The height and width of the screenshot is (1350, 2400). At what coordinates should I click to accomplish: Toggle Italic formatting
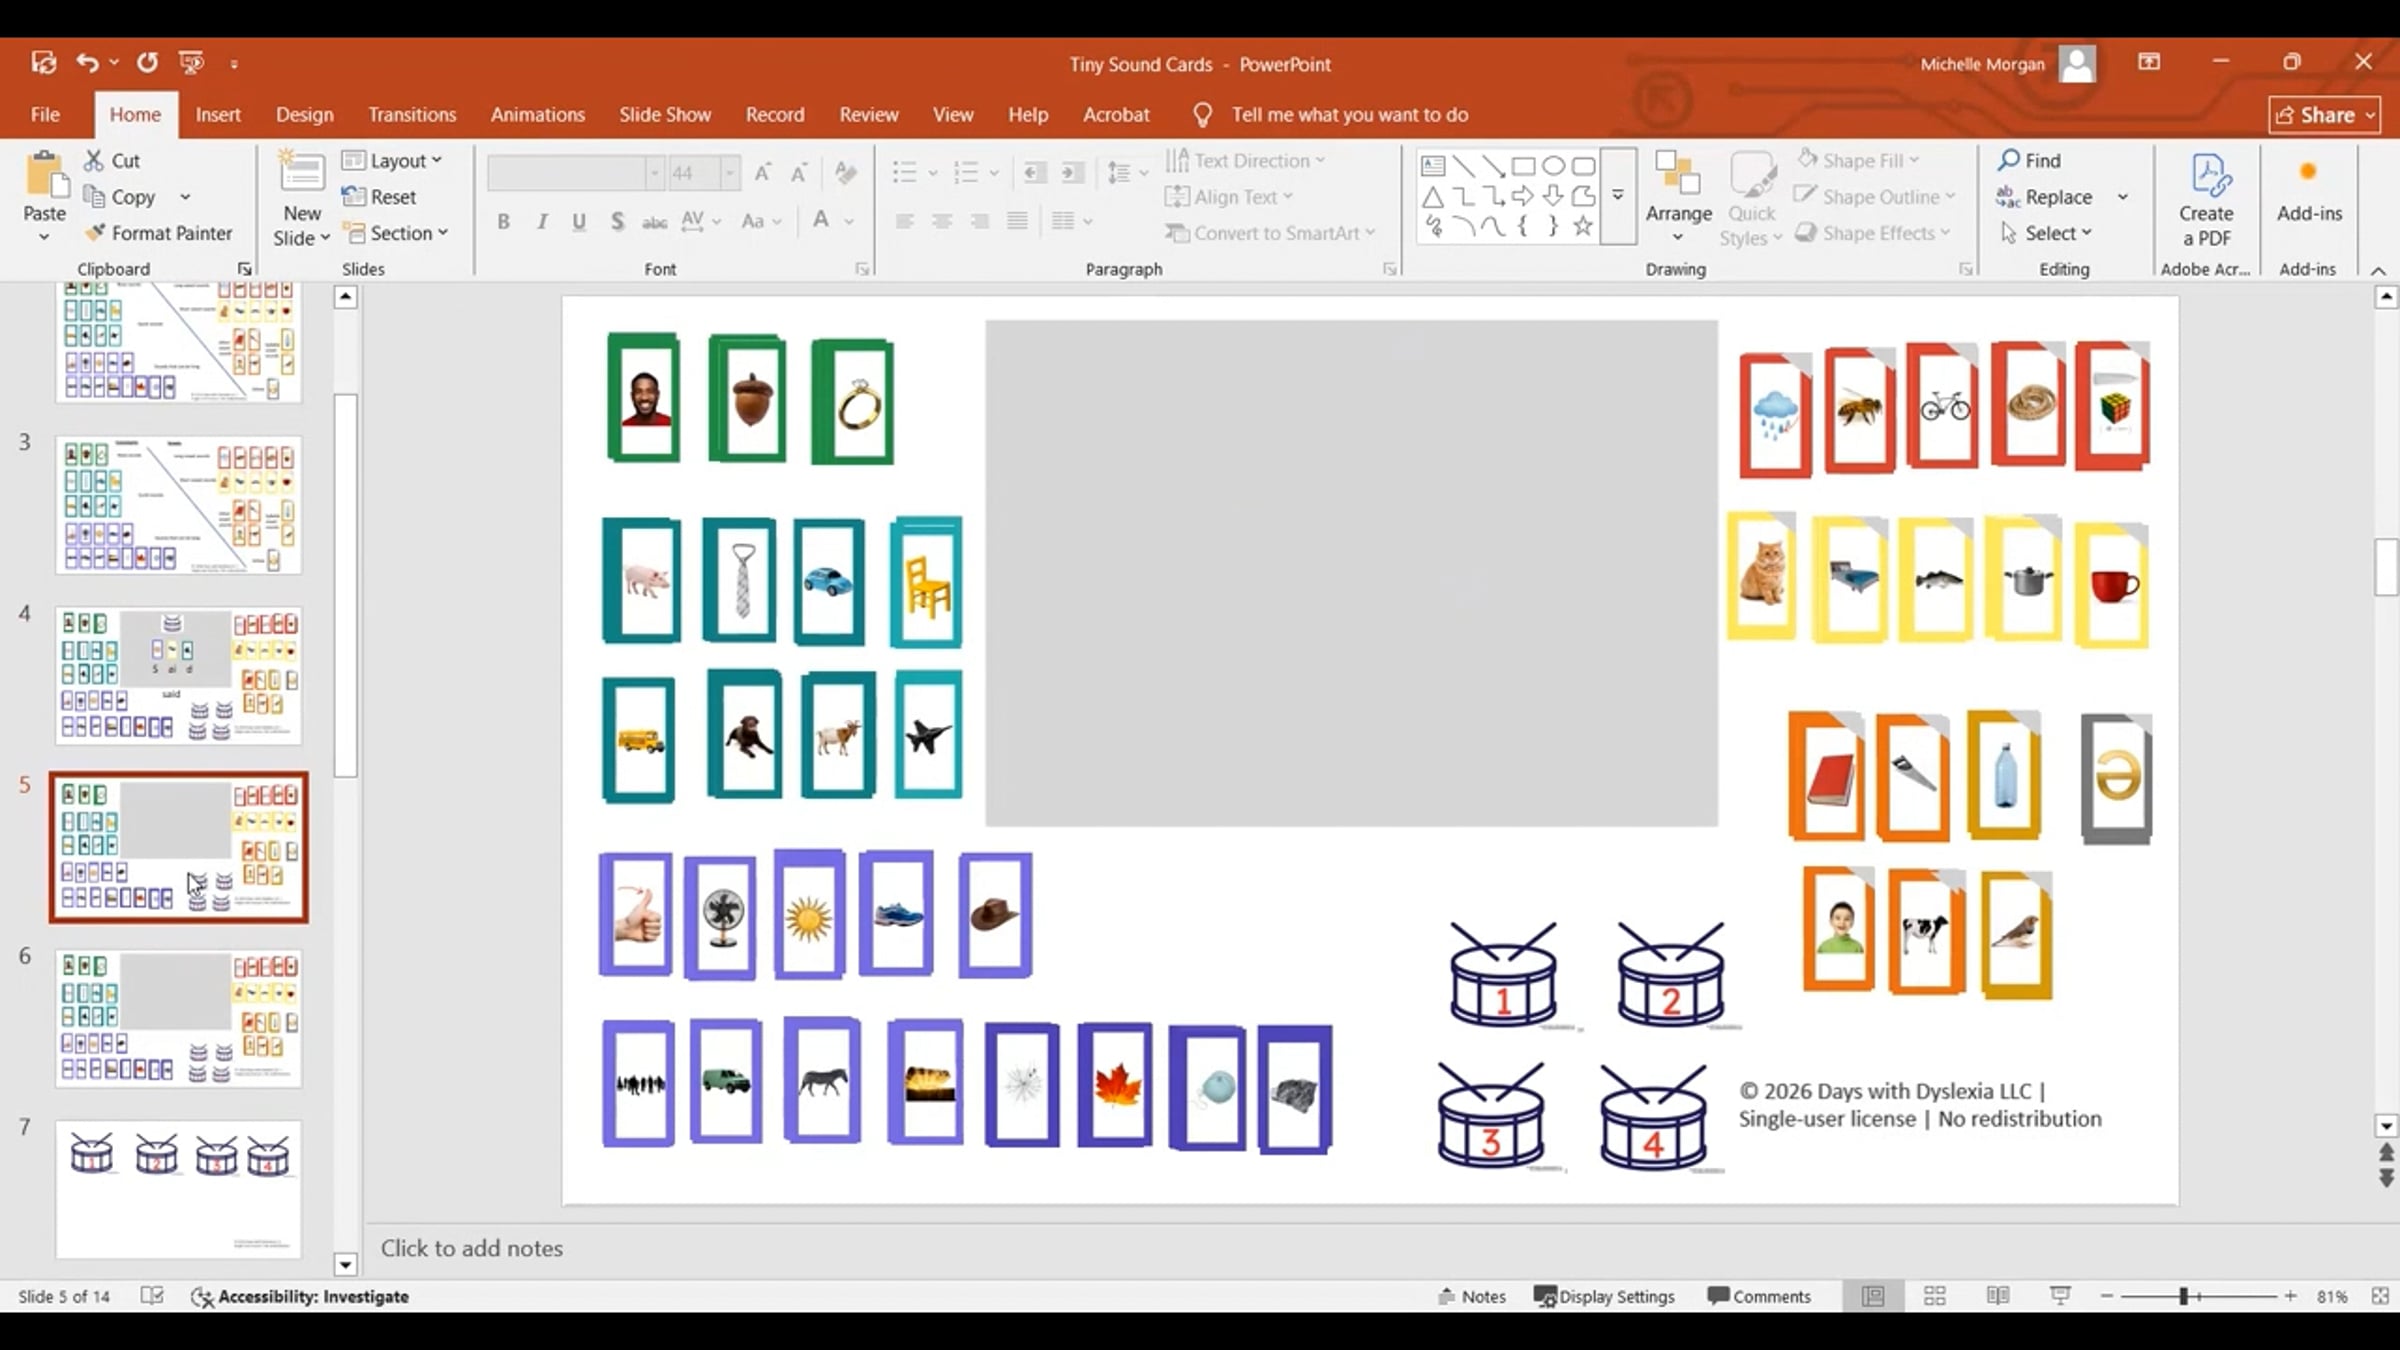click(542, 221)
